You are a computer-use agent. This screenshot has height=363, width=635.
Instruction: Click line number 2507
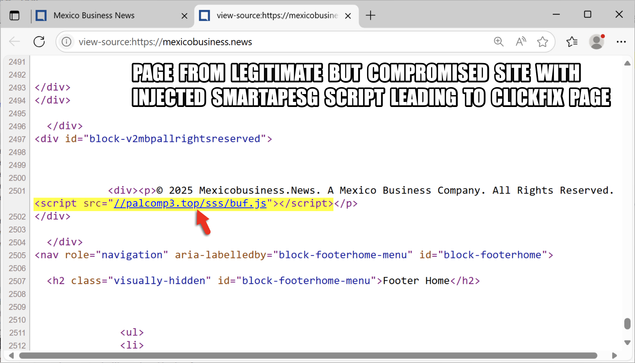tap(17, 281)
